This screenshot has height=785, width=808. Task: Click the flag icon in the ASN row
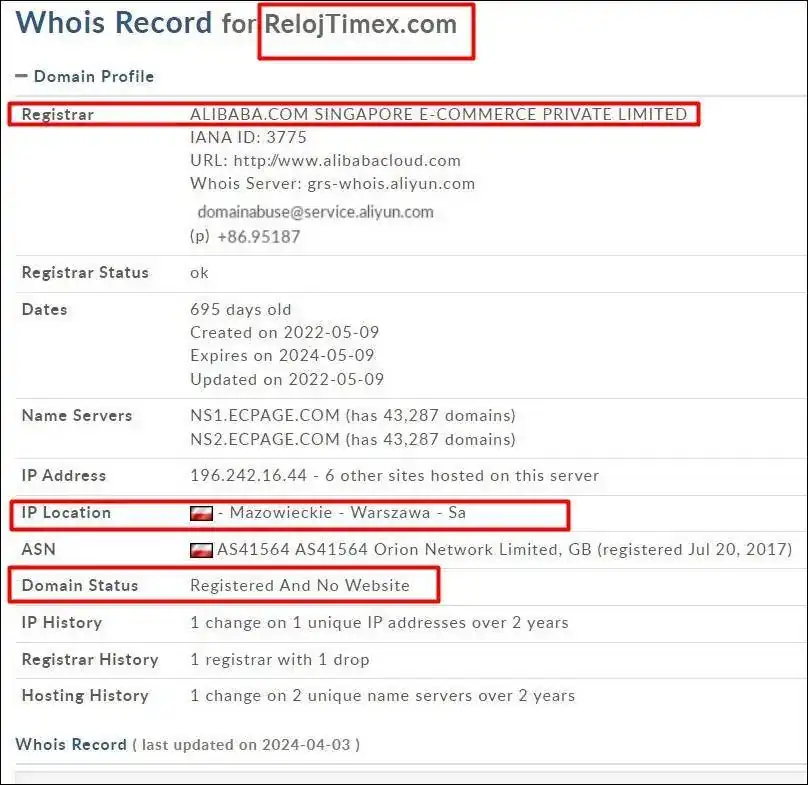[x=201, y=550]
